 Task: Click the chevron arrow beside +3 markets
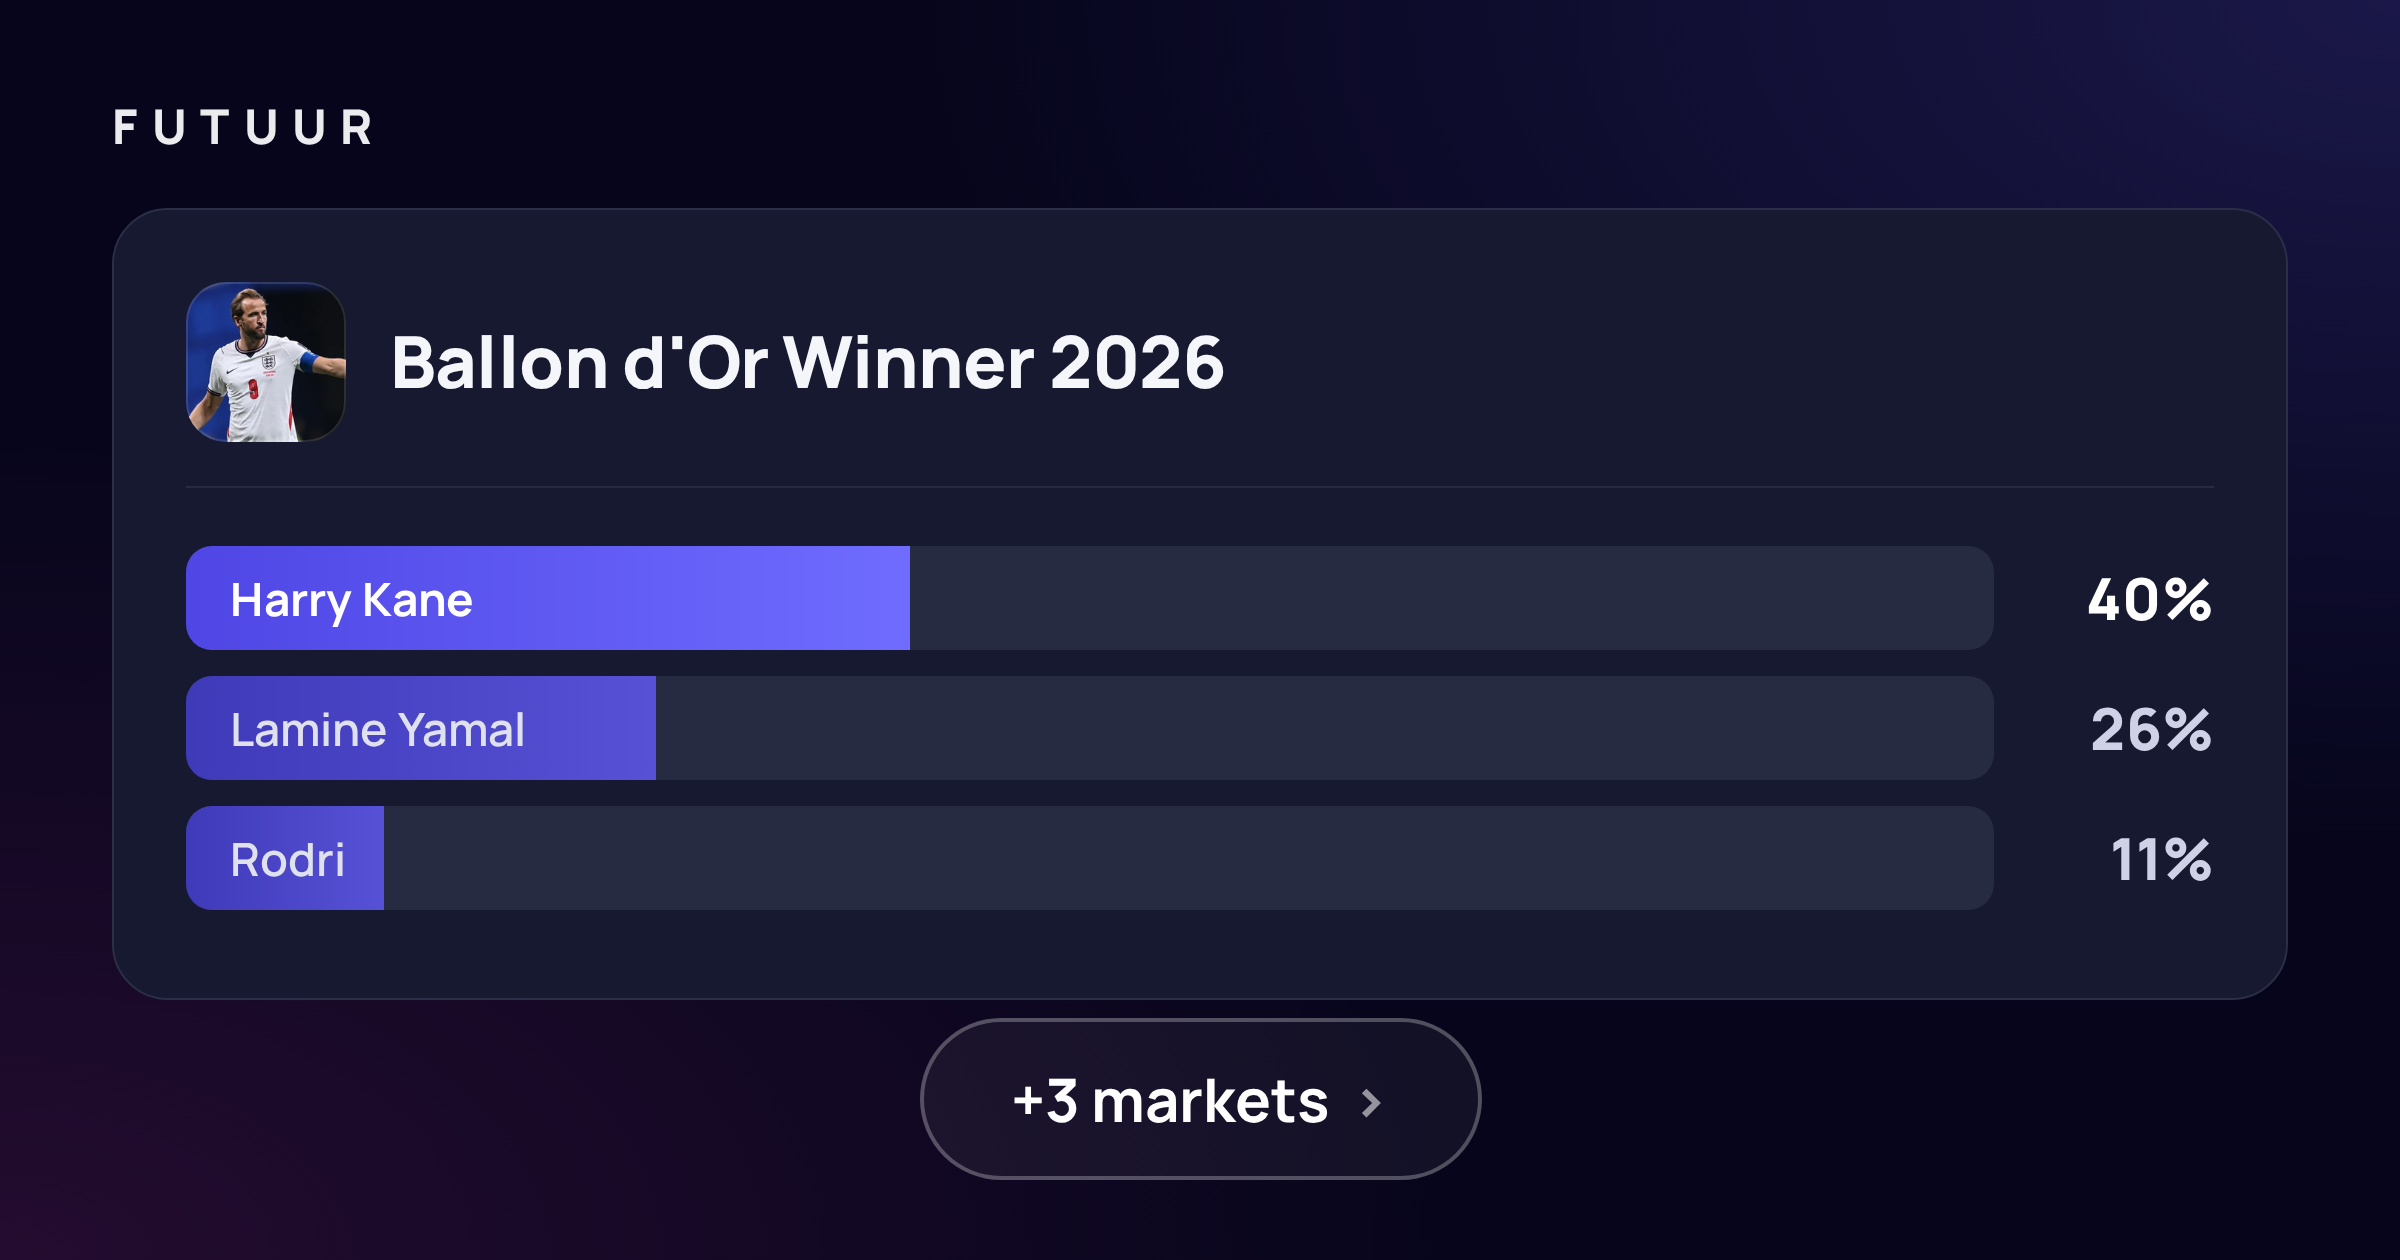click(x=1371, y=1103)
